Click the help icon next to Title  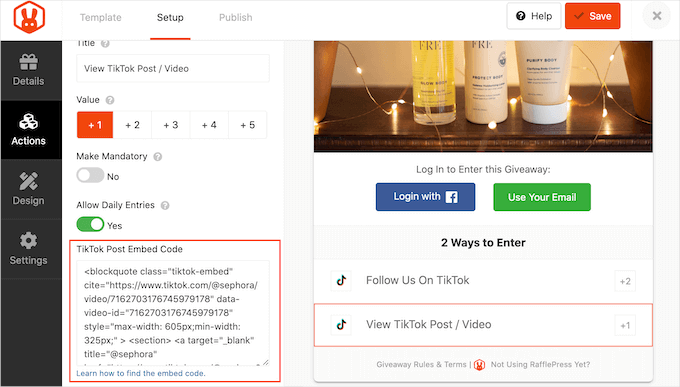point(105,43)
